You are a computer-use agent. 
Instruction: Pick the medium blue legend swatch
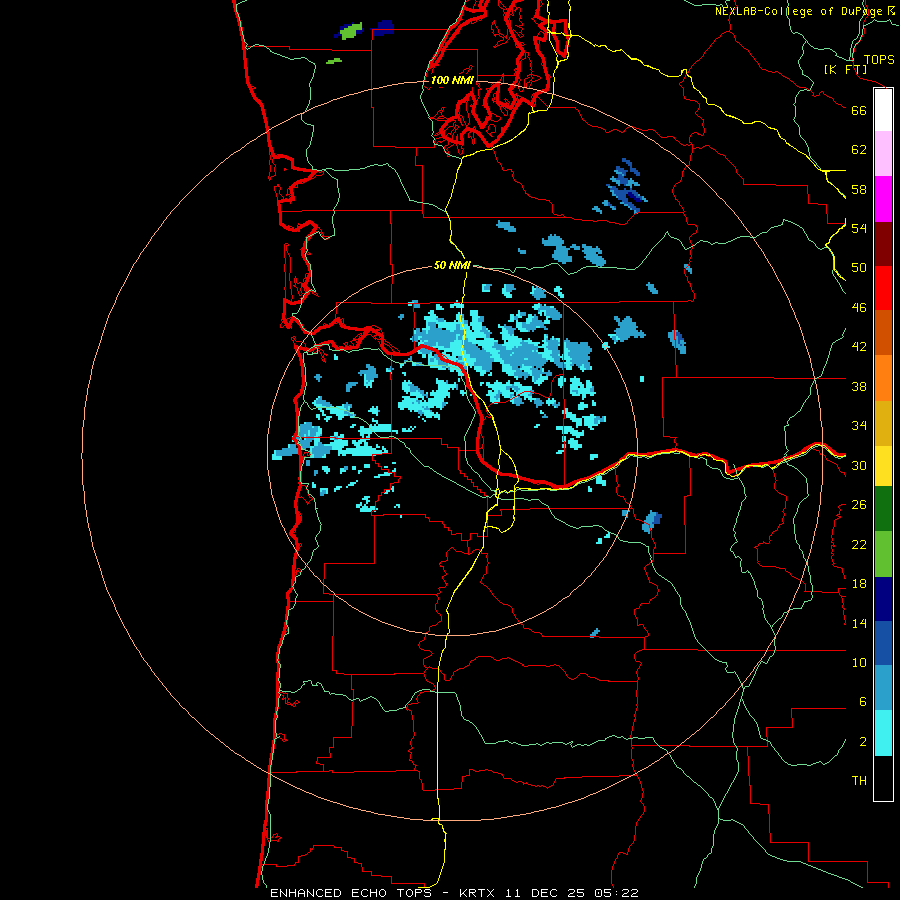coord(883,643)
